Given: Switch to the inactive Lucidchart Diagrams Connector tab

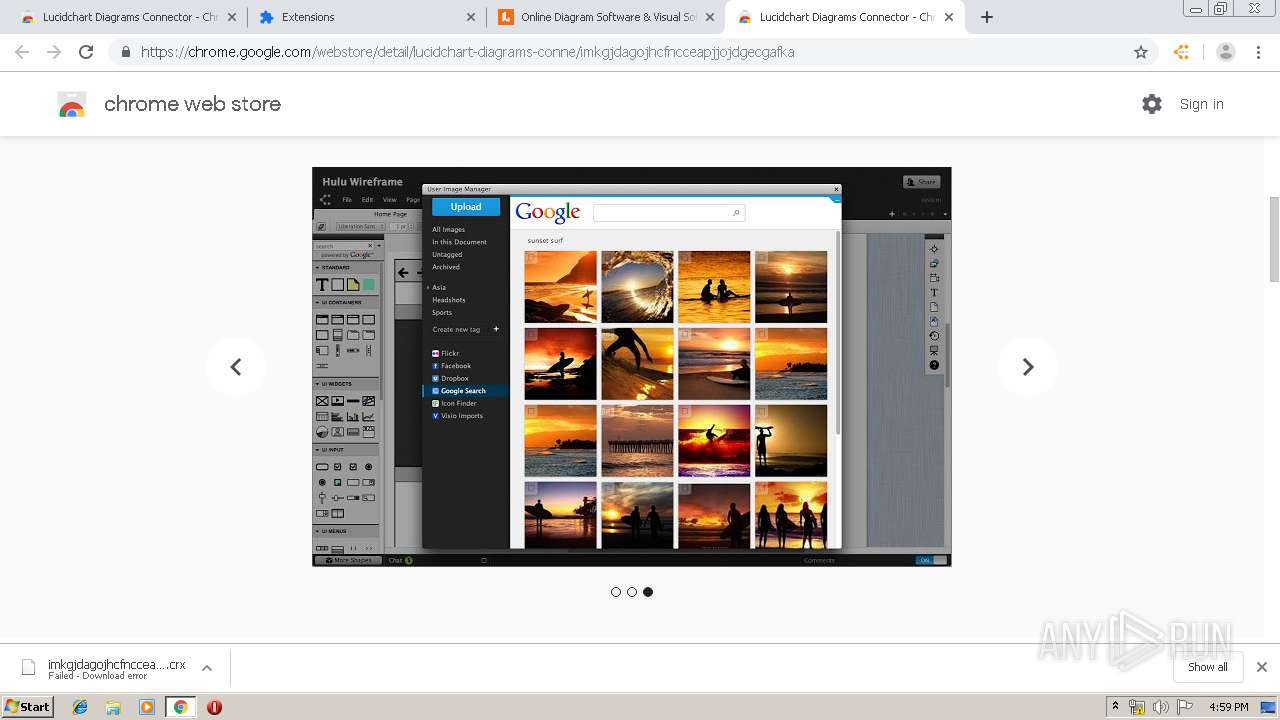Looking at the screenshot, I should [x=118, y=17].
